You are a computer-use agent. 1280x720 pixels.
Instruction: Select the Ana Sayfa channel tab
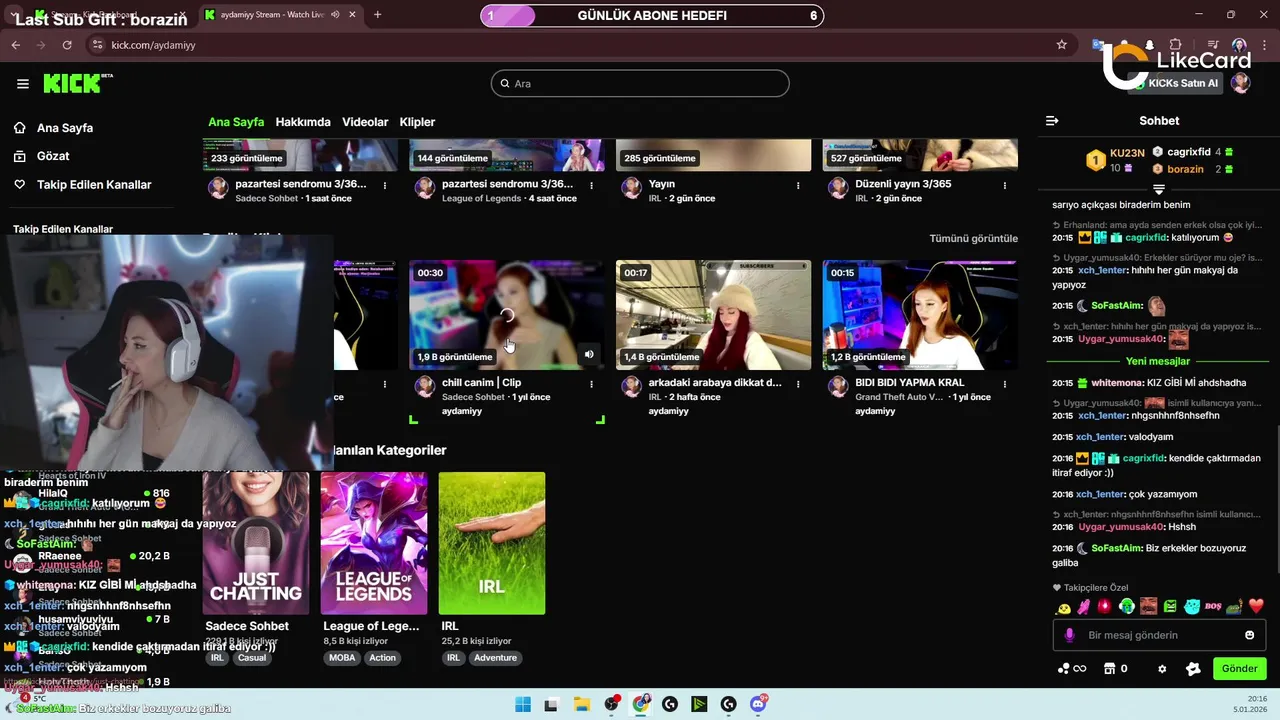tap(236, 122)
